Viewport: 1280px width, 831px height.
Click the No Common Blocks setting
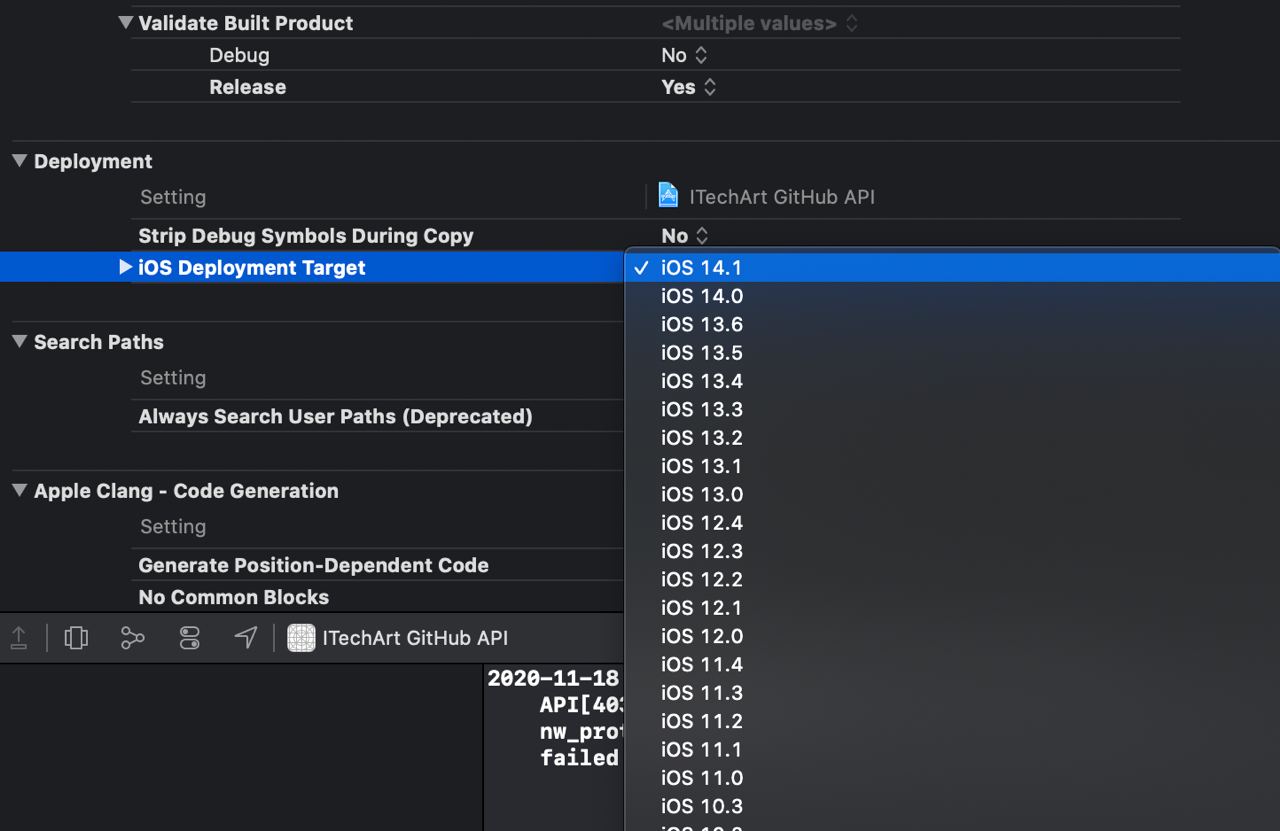tap(233, 597)
